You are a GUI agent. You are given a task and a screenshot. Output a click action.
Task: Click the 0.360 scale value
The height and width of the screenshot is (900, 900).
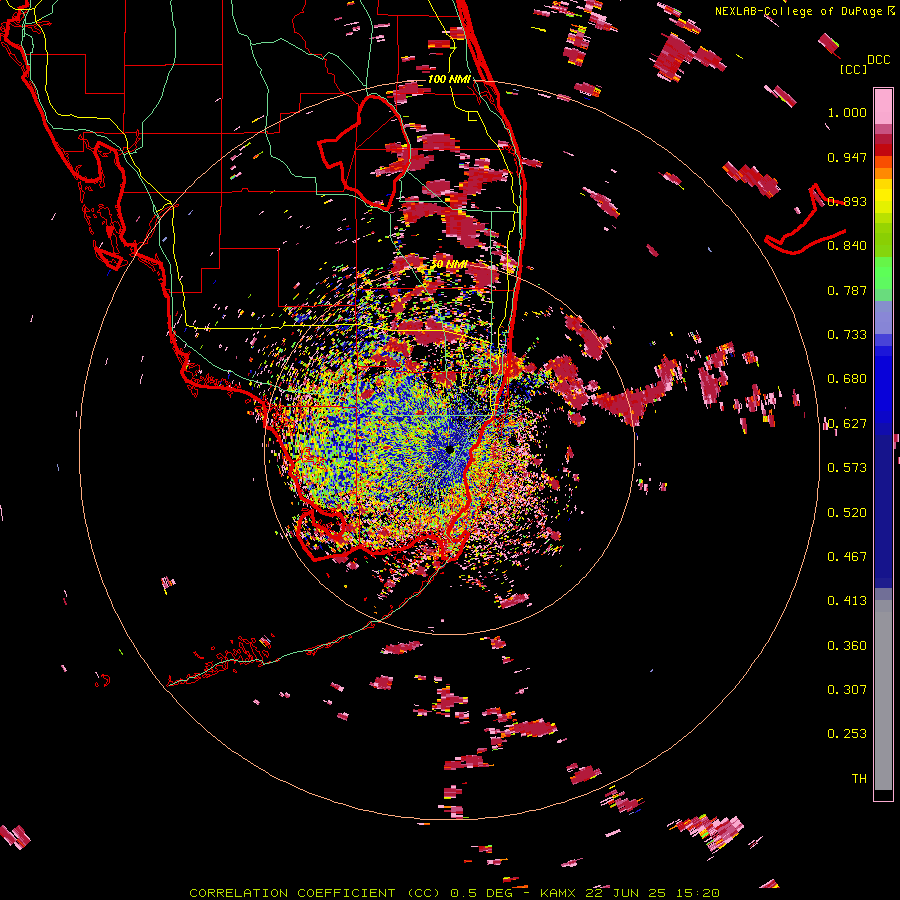click(x=847, y=646)
